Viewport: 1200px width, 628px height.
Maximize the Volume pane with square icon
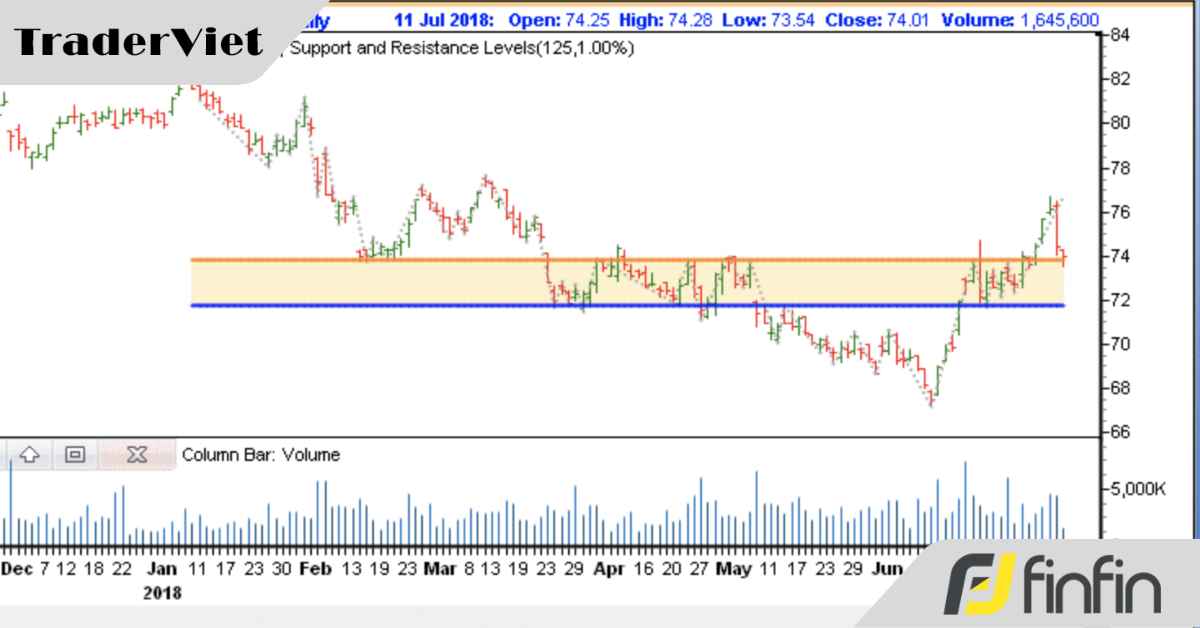point(75,455)
